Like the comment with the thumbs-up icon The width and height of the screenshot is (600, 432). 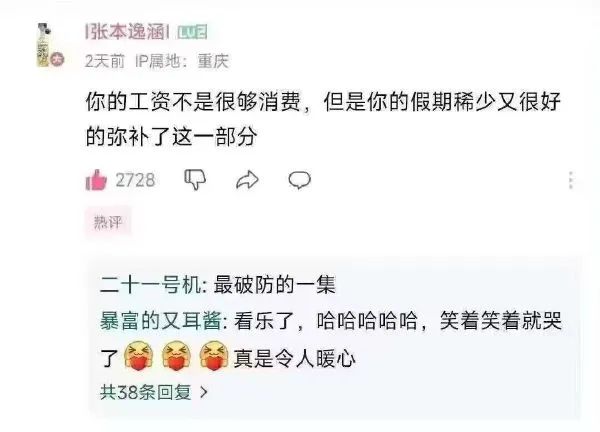[96, 180]
